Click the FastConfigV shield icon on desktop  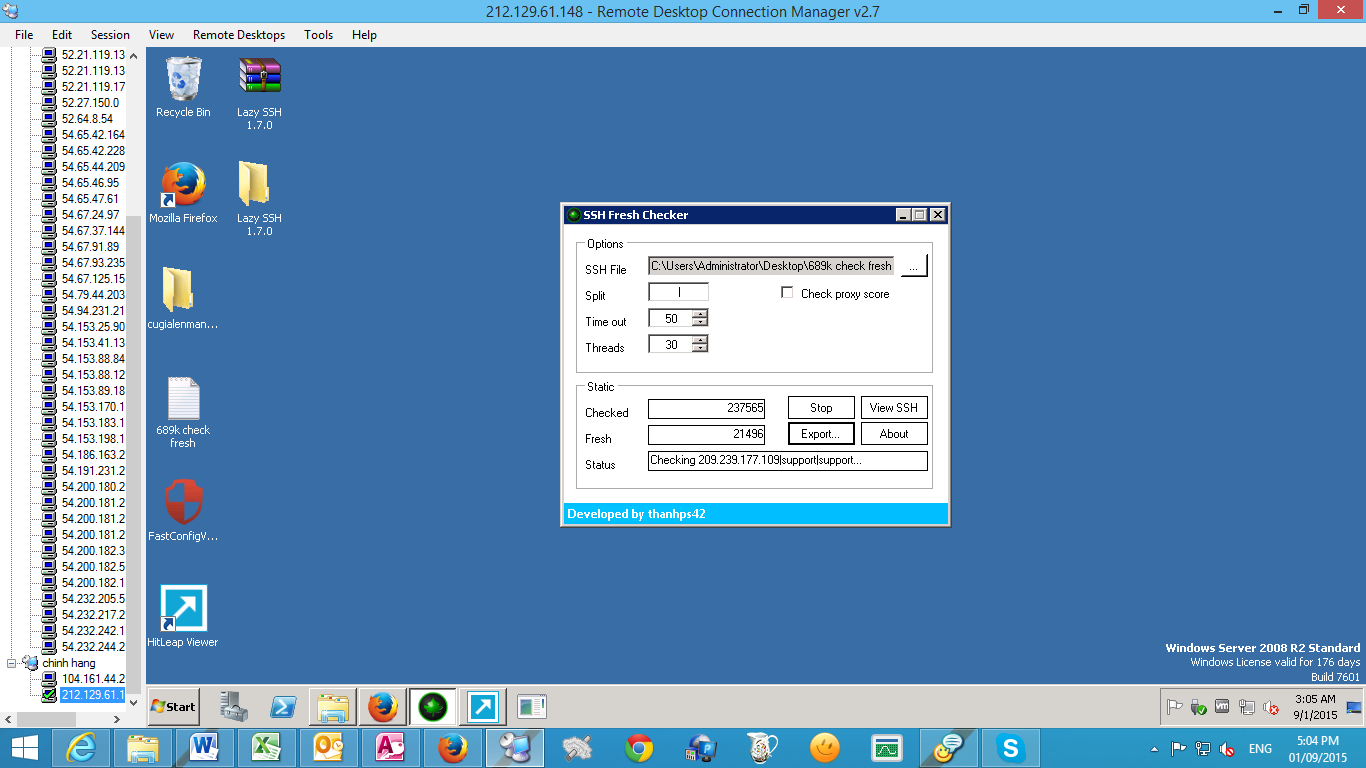pyautogui.click(x=183, y=503)
